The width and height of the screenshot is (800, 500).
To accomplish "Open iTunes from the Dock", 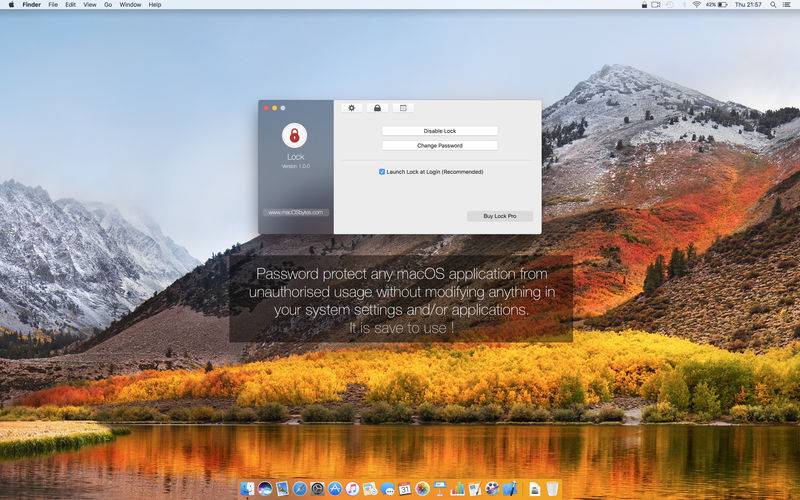I will [x=353, y=488].
